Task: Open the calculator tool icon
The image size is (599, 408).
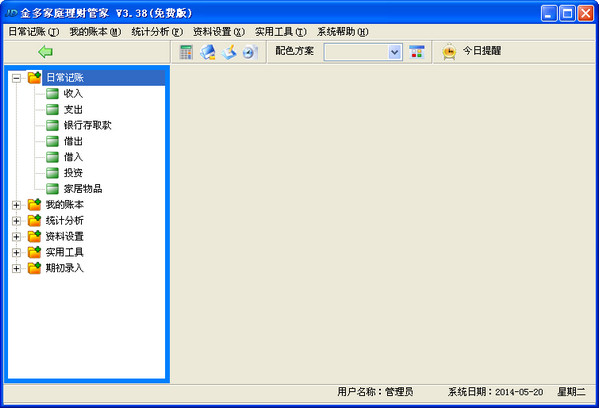Action: click(x=186, y=52)
